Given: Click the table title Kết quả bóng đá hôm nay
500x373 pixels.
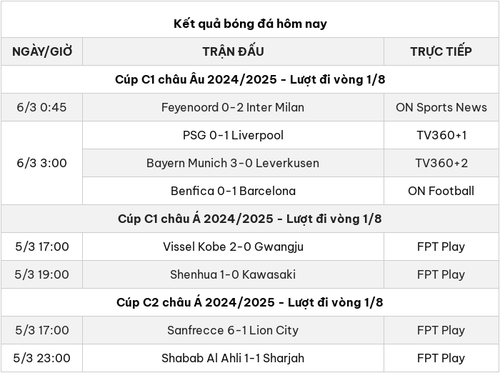Looking at the screenshot, I should coord(250,24).
